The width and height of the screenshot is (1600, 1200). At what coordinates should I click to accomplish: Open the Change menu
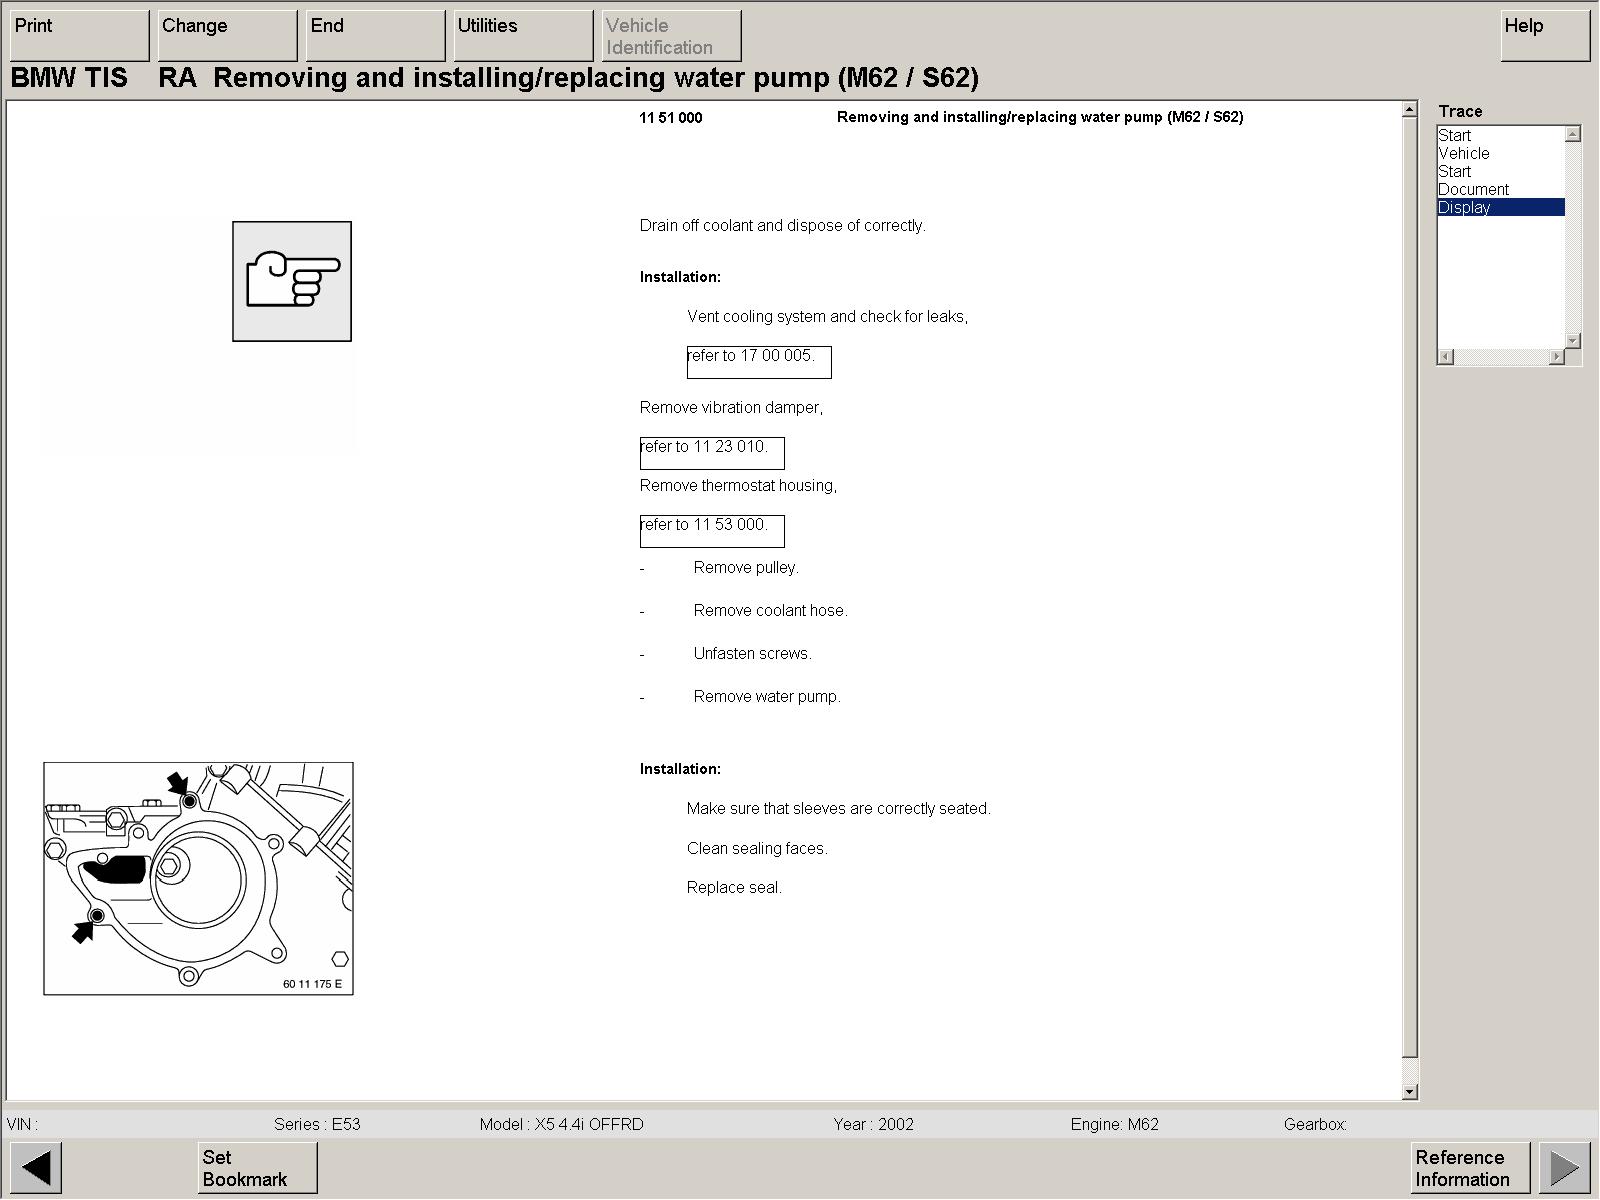pos(227,35)
